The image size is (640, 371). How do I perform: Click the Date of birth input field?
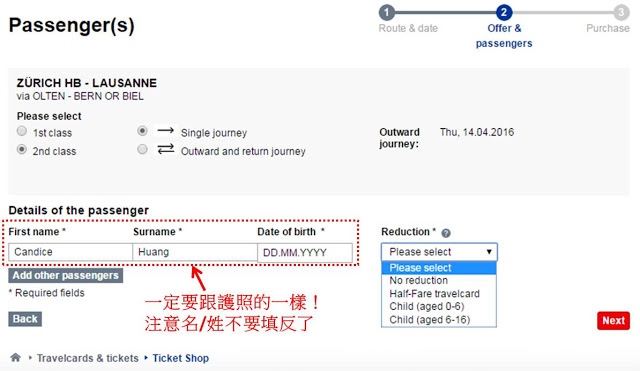pos(305,253)
